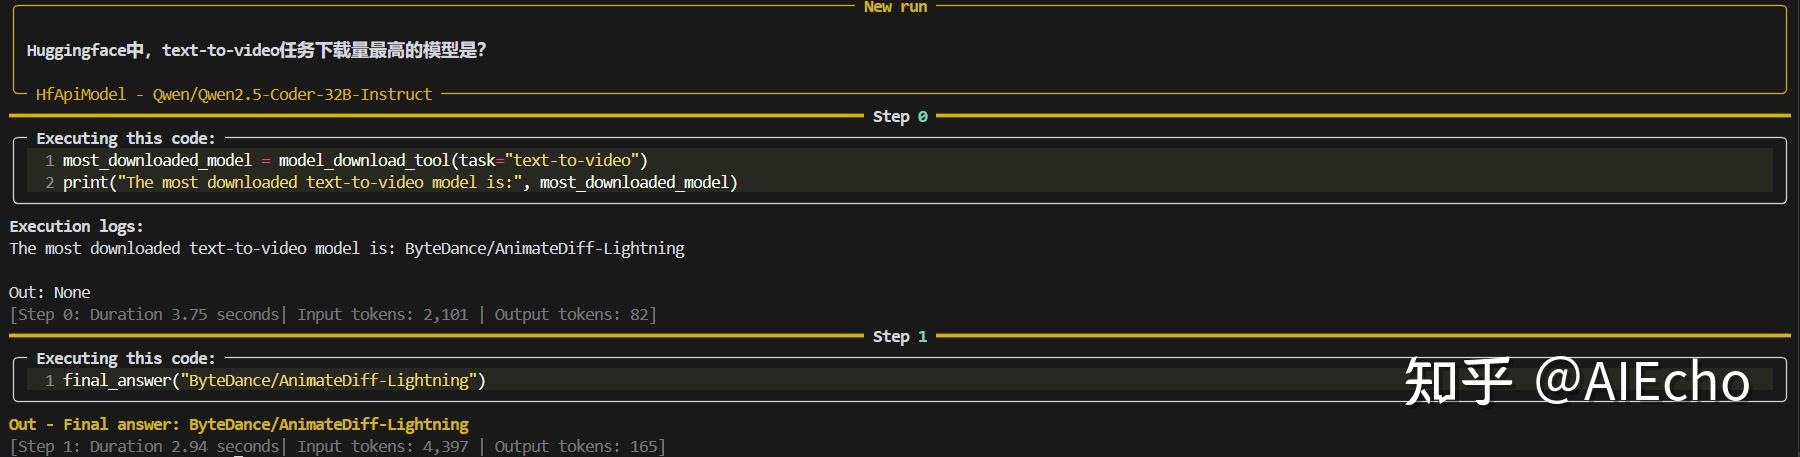Click the Step 0 duration and tokens summary

click(x=333, y=314)
